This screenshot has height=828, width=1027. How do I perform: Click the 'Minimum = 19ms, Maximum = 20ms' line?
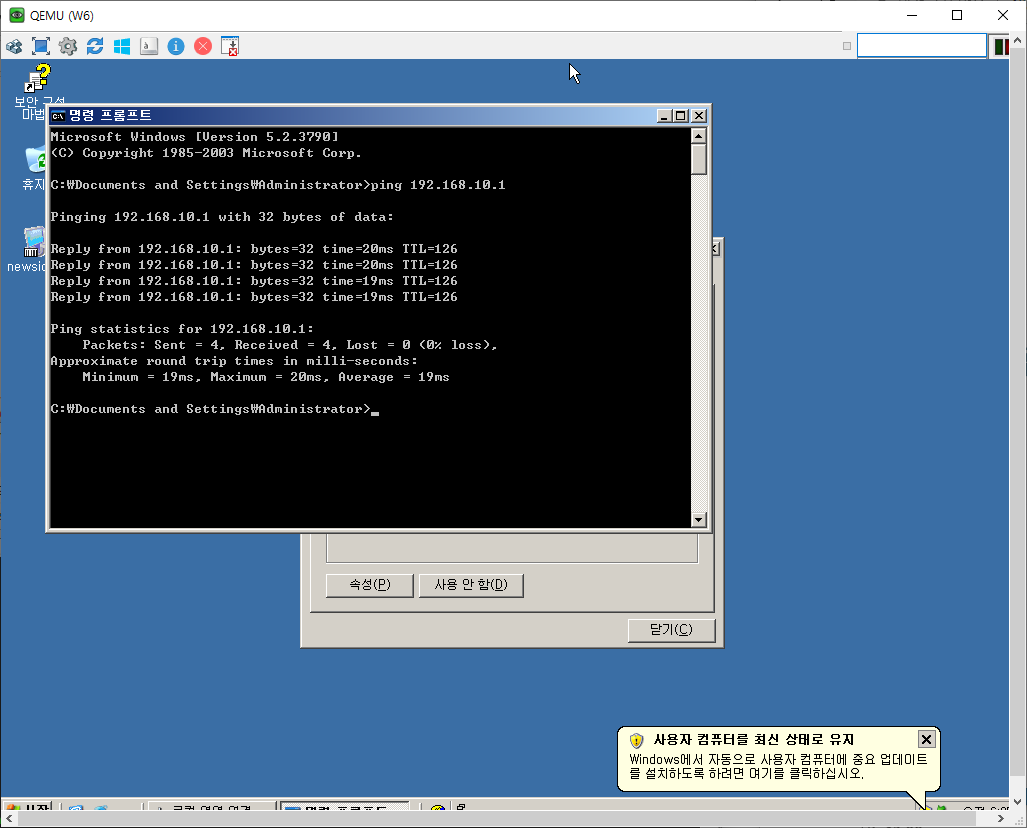pos(266,377)
